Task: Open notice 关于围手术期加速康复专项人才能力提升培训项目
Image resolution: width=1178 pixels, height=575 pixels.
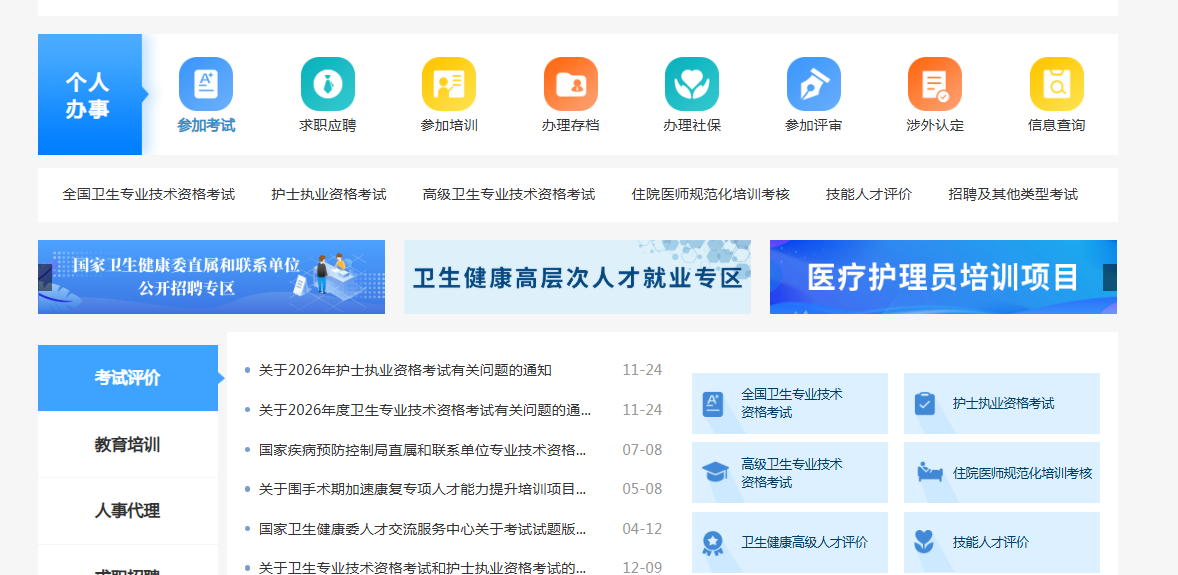Action: point(423,490)
